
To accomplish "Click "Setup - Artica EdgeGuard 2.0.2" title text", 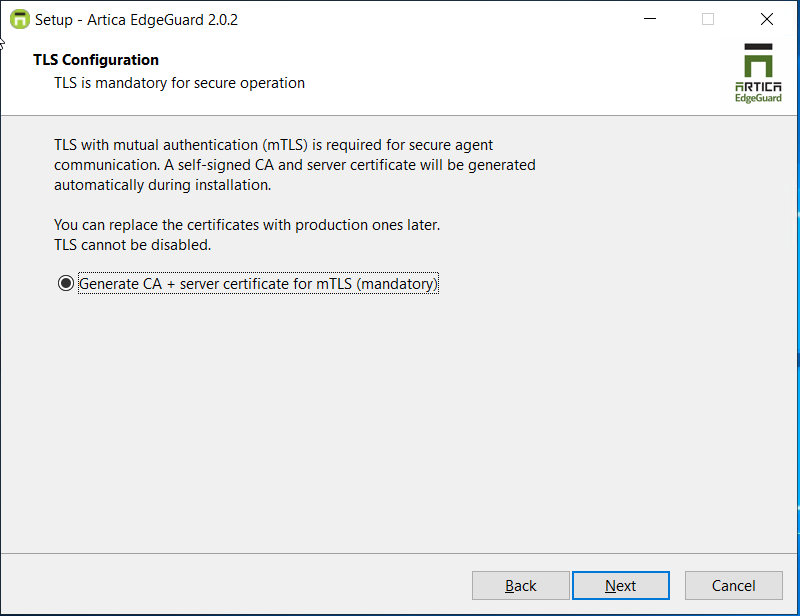I will (136, 20).
